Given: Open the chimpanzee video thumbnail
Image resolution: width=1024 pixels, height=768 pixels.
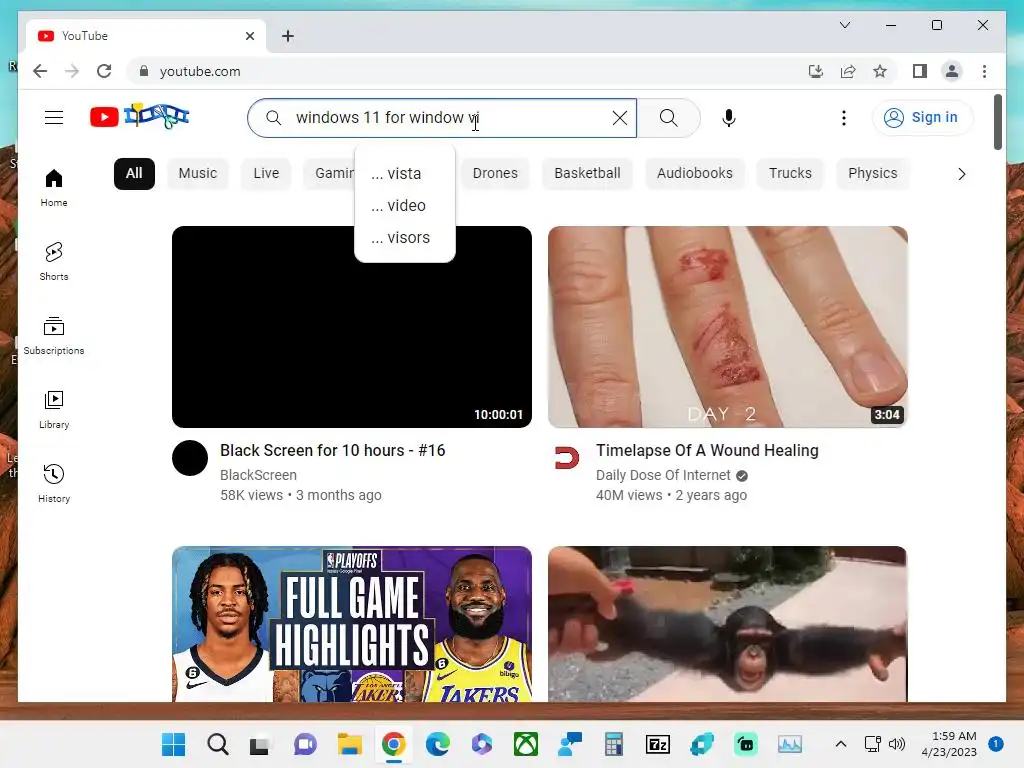Looking at the screenshot, I should coord(728,624).
